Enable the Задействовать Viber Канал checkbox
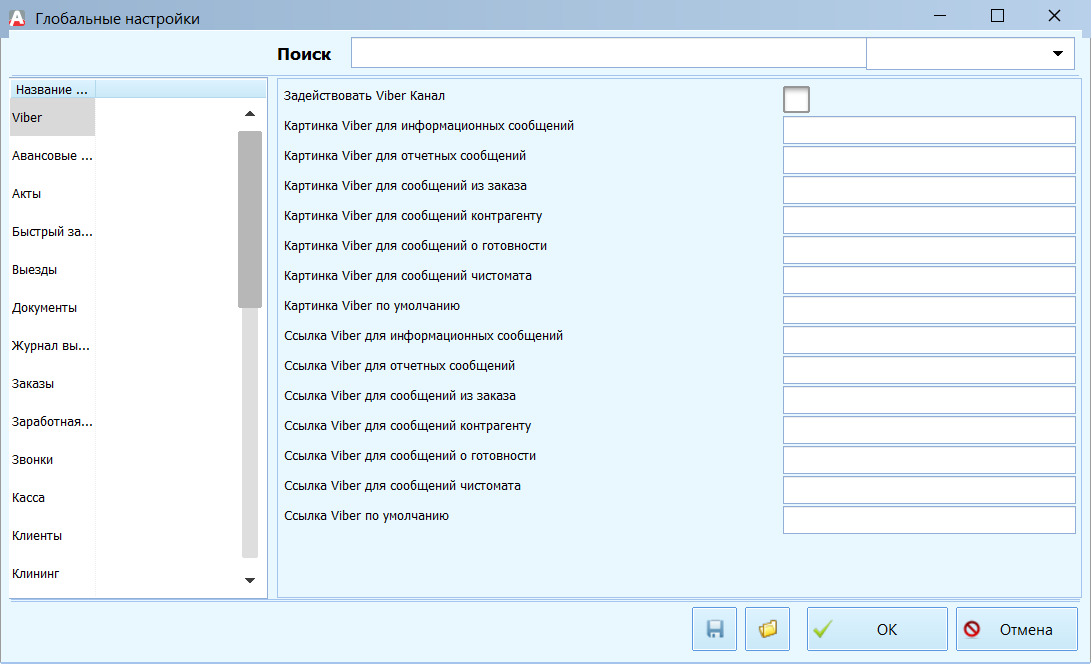The width and height of the screenshot is (1091, 664). click(796, 99)
